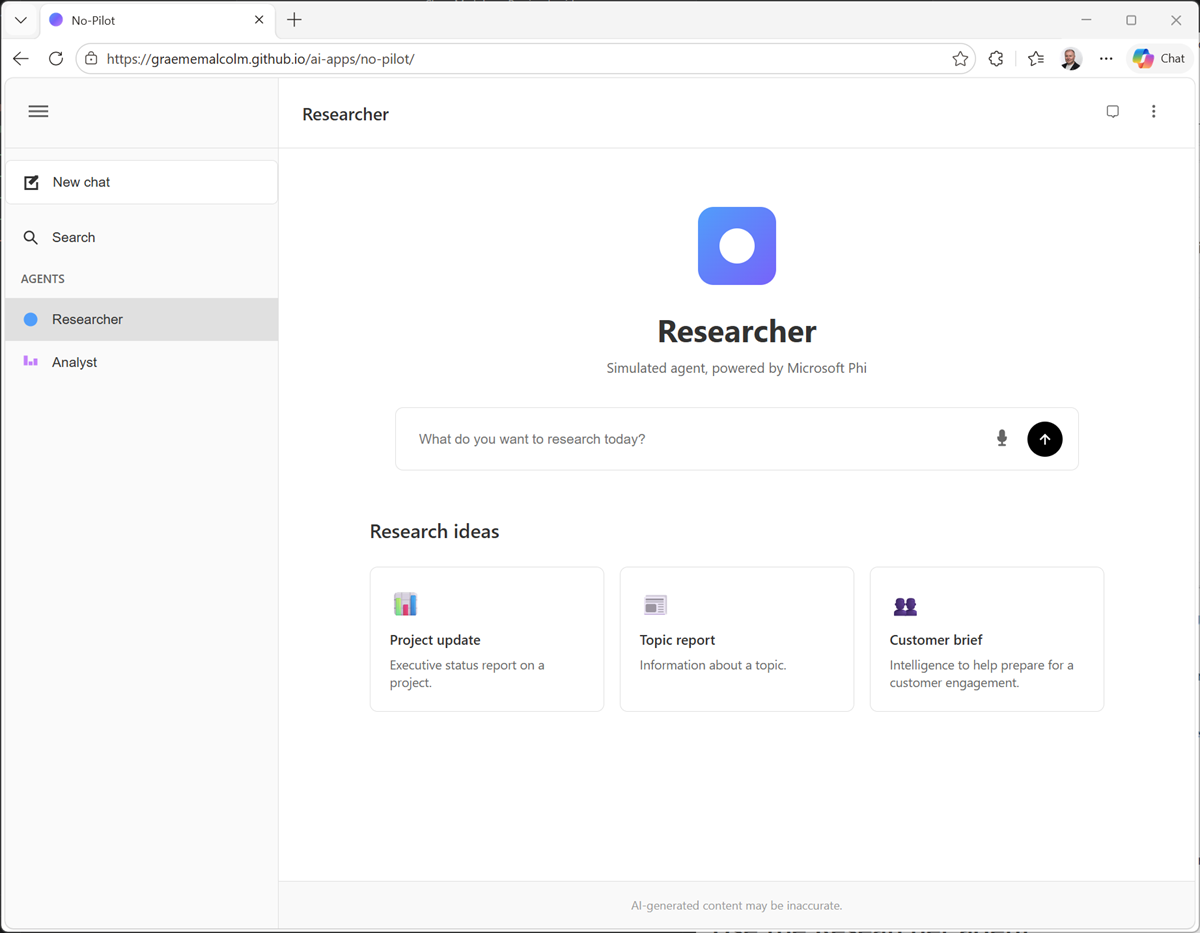Viewport: 1200px width, 933px height.
Task: Open browser extensions puzzle icon
Action: click(x=996, y=59)
